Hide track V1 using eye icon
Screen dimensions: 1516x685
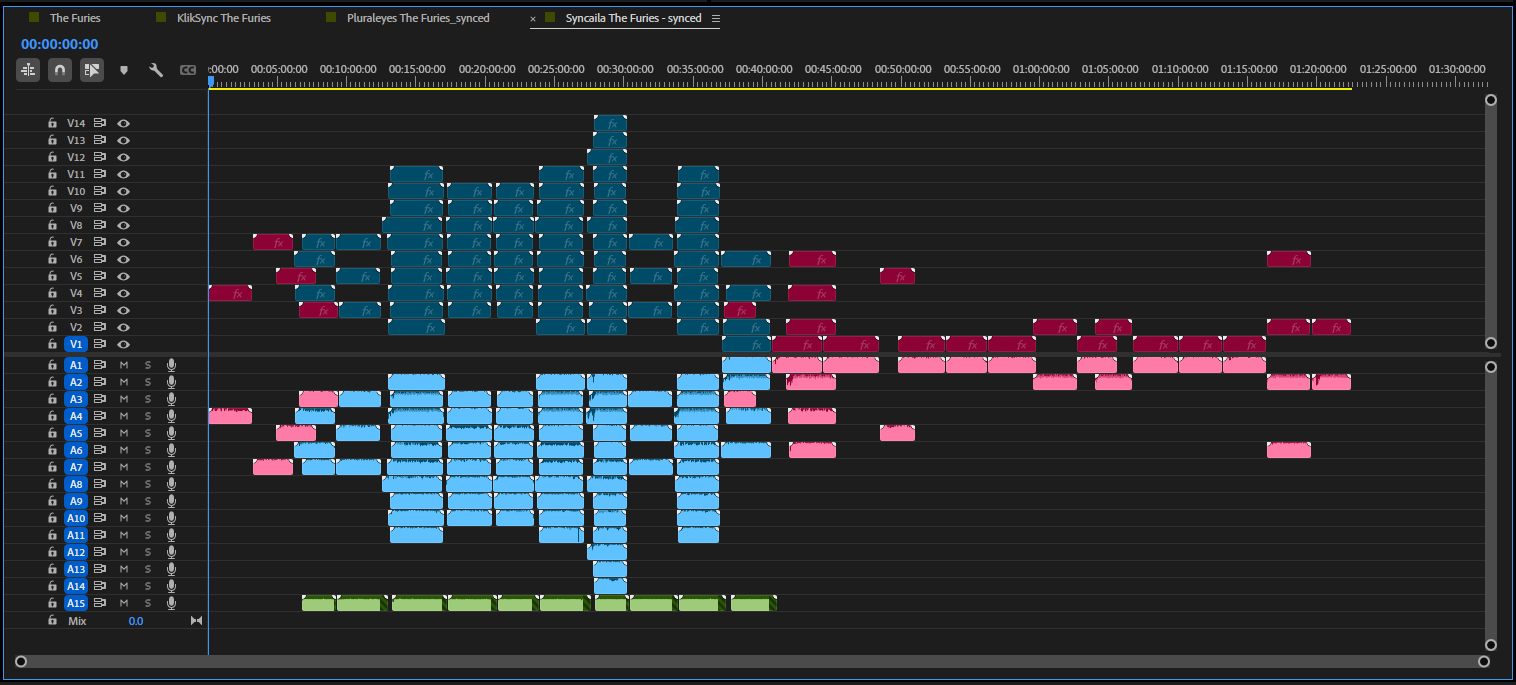tap(124, 344)
